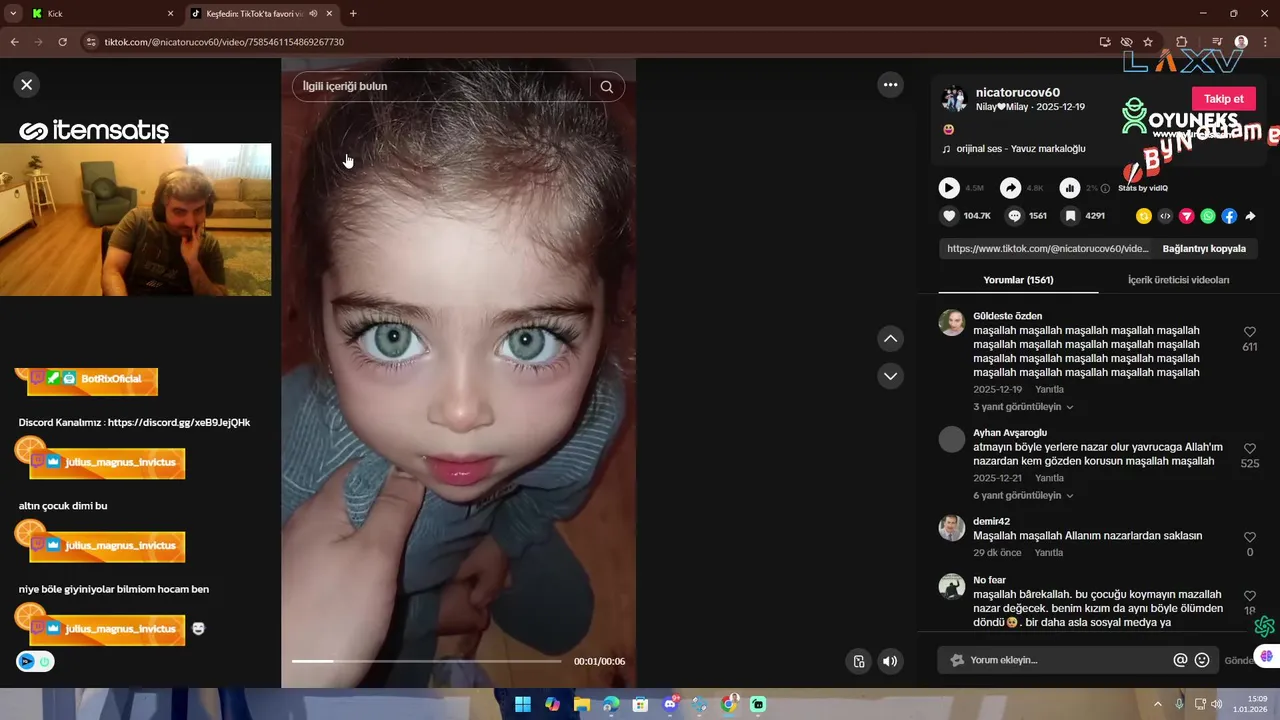Open comments via the speech bubble icon

click(x=1014, y=215)
